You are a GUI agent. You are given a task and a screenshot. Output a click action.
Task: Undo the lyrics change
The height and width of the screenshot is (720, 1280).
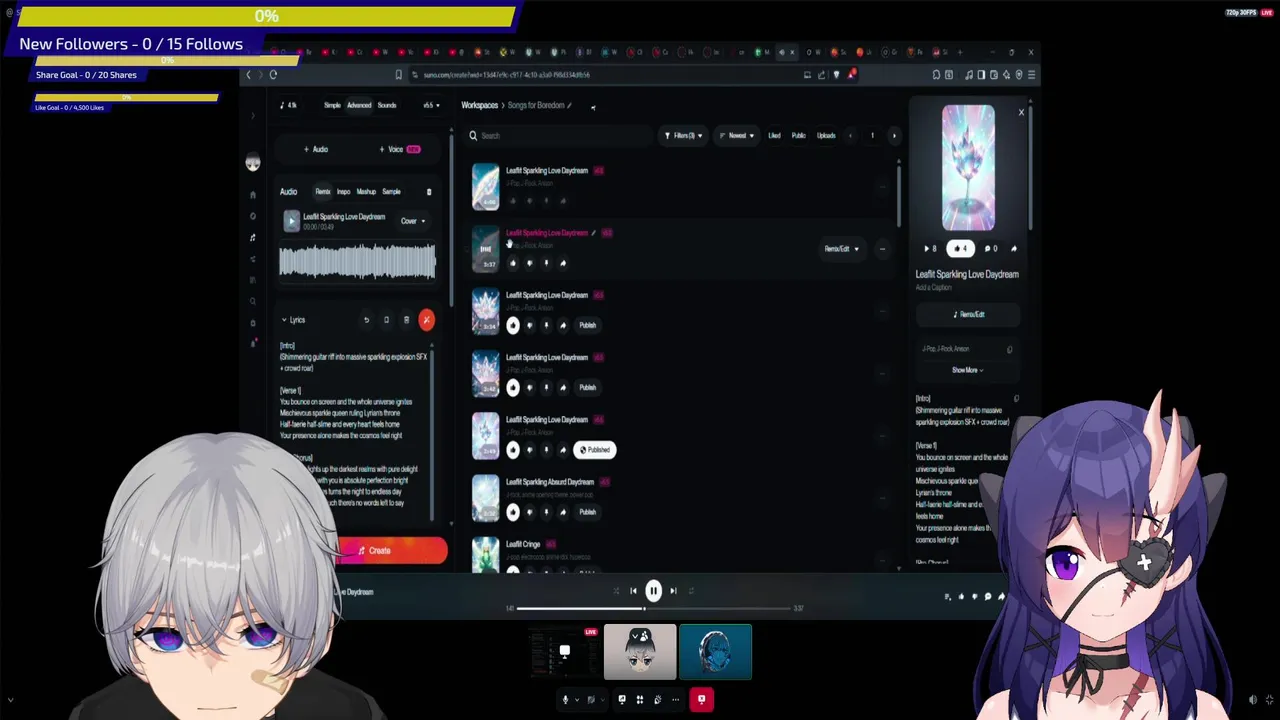click(366, 320)
